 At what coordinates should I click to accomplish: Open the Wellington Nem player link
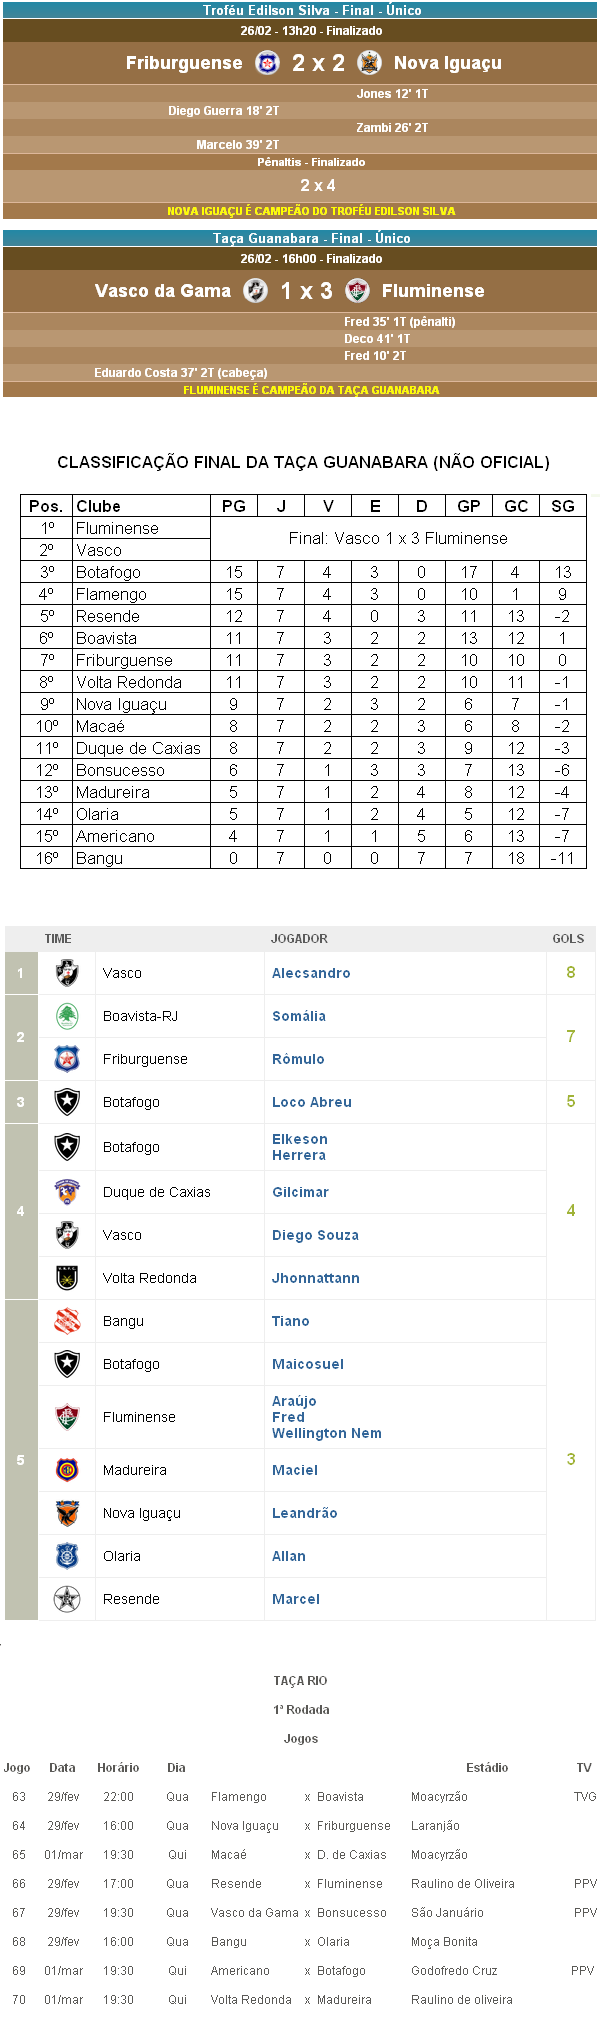pyautogui.click(x=327, y=1433)
